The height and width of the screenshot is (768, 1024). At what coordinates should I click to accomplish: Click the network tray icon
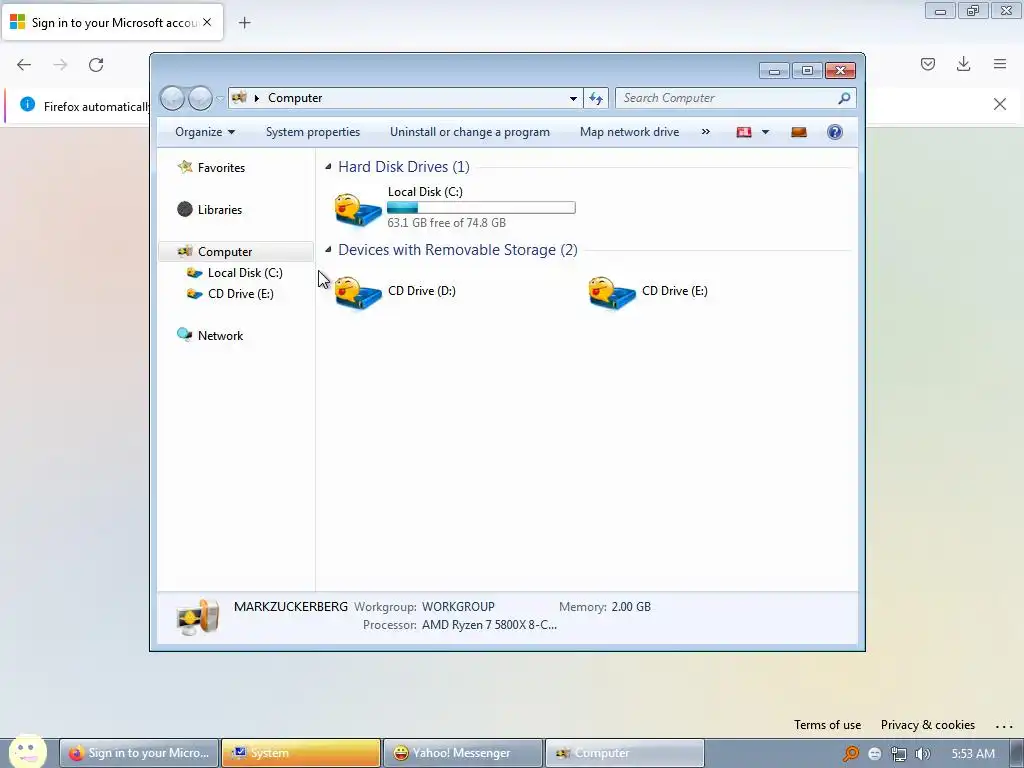[899, 754]
